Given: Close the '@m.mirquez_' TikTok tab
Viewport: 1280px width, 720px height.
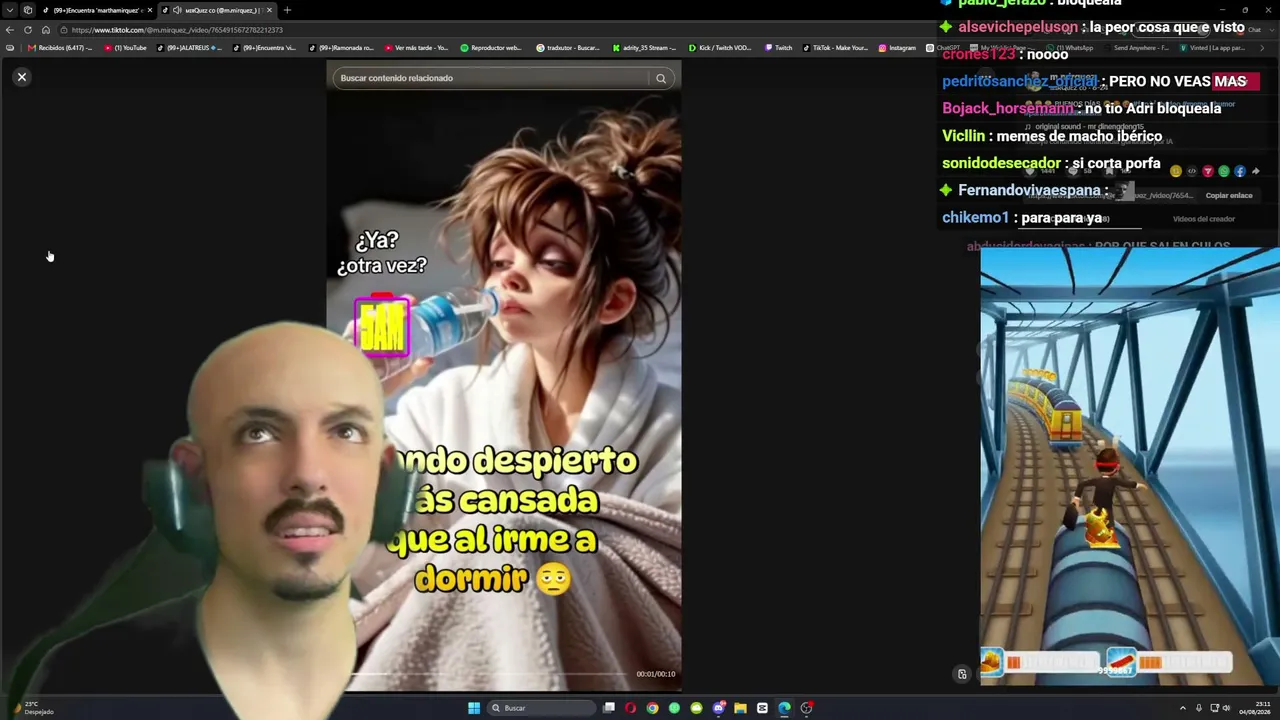Looking at the screenshot, I should (269, 10).
